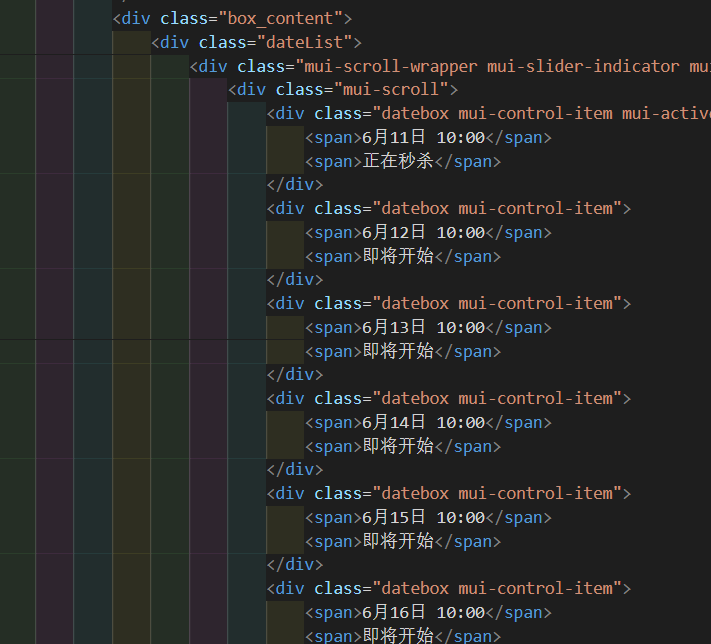Viewport: 711px width, 644px height.
Task: Click 即将开始 under 6月14日
Action: point(398,447)
